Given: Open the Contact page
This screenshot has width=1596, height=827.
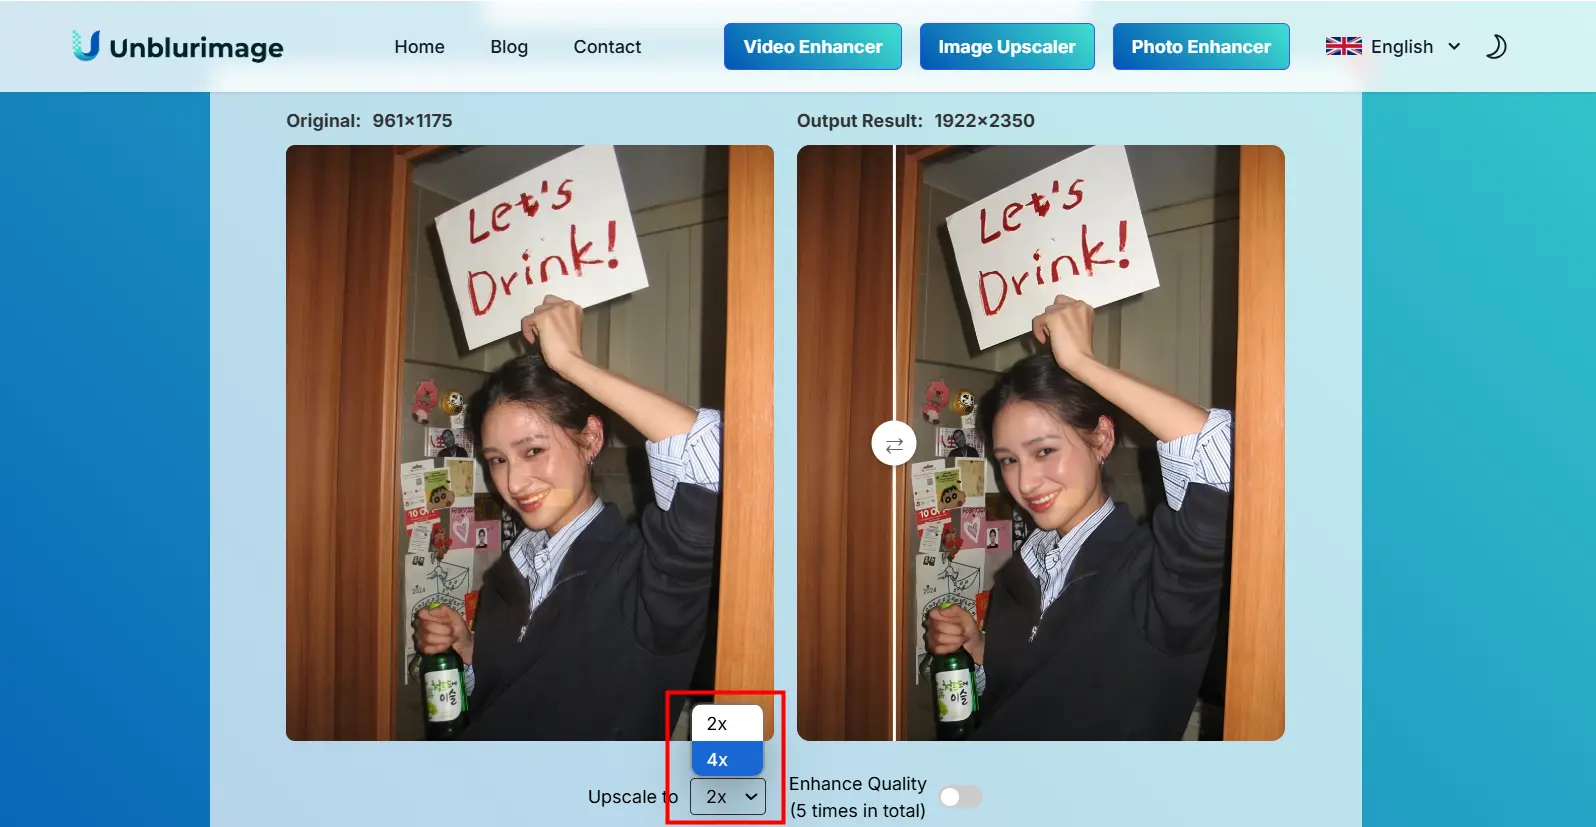Looking at the screenshot, I should [607, 47].
